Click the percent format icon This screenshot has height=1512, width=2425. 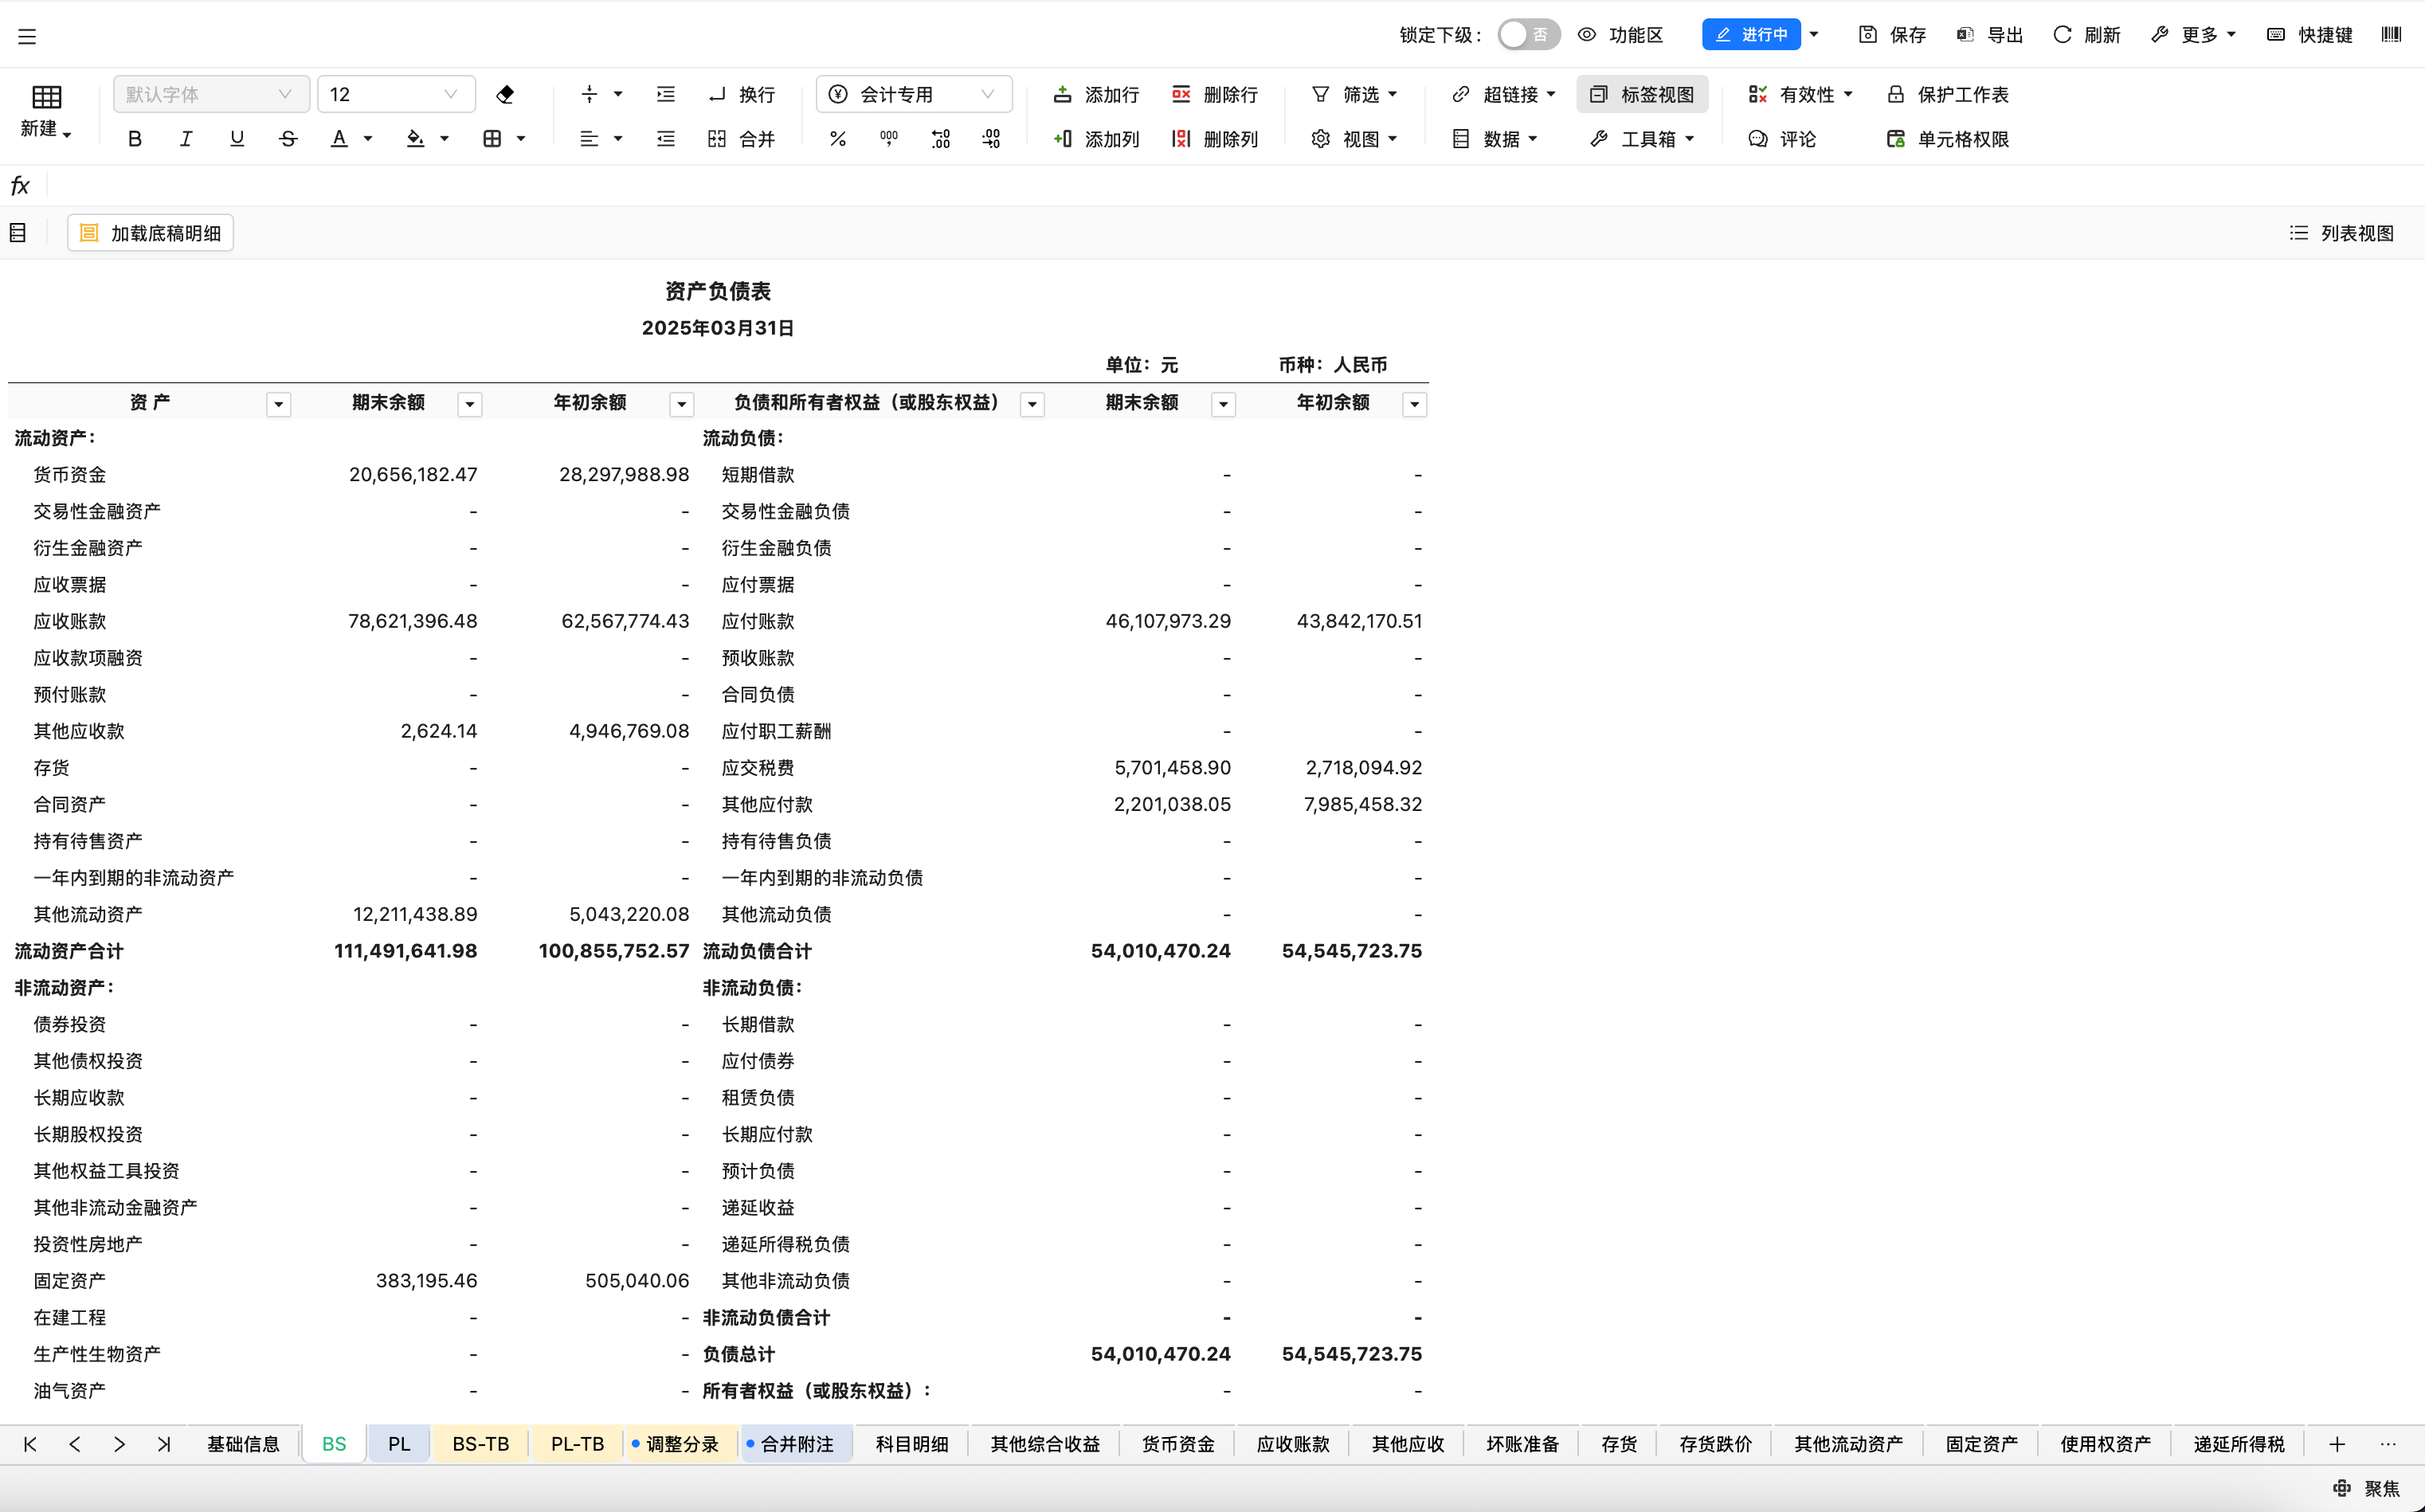click(x=838, y=139)
